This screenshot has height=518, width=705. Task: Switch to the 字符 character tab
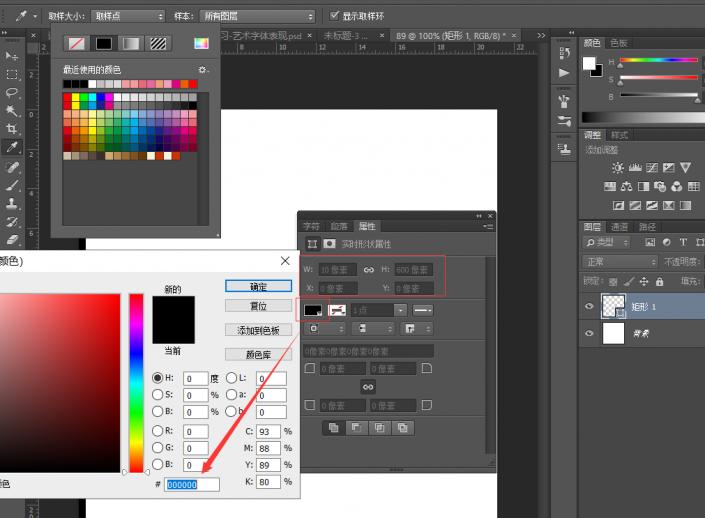(311, 226)
